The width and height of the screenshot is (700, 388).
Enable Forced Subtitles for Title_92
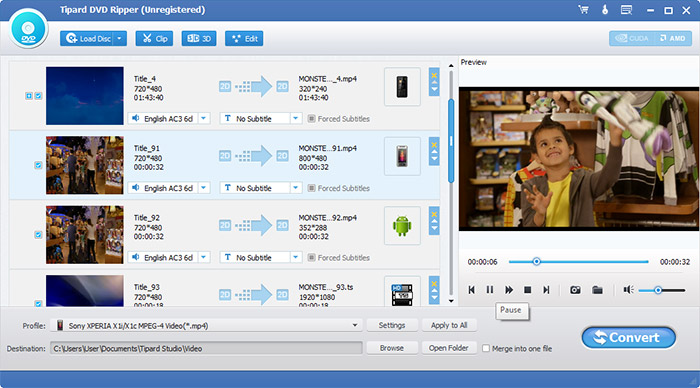[312, 258]
